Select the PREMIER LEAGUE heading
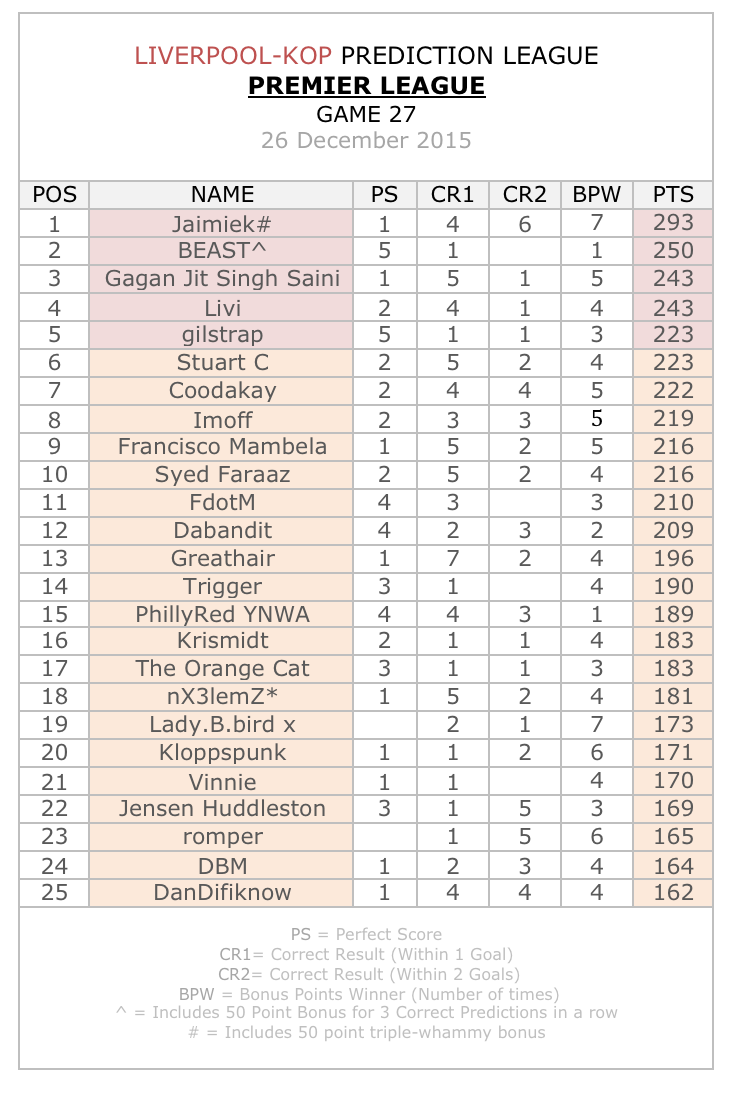Screen dimensions: 734x1096 (366, 85)
